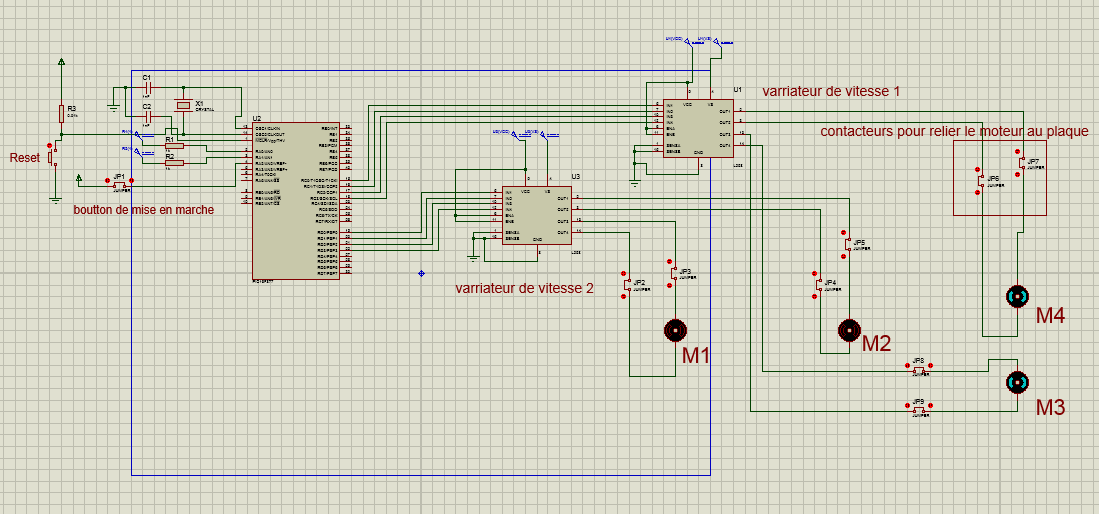Click the 'varriateur de vitesse 2' label
The height and width of the screenshot is (514, 1099).
click(524, 288)
